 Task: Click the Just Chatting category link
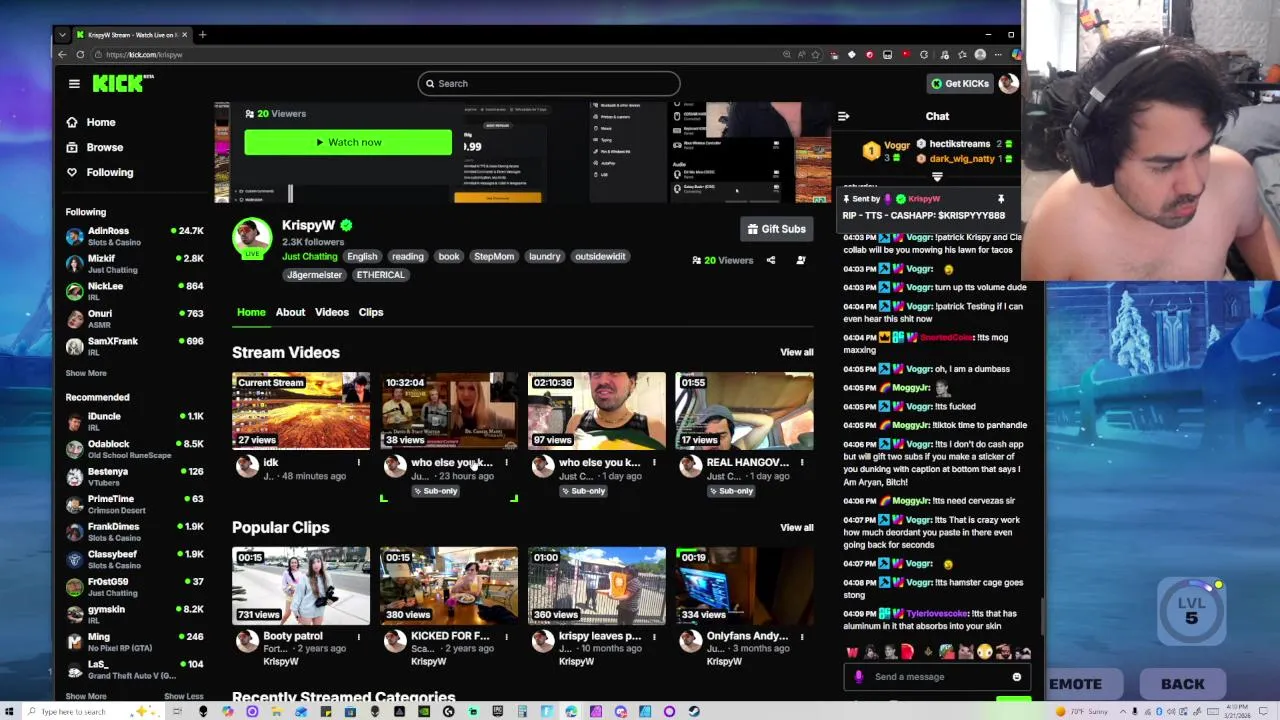point(310,256)
